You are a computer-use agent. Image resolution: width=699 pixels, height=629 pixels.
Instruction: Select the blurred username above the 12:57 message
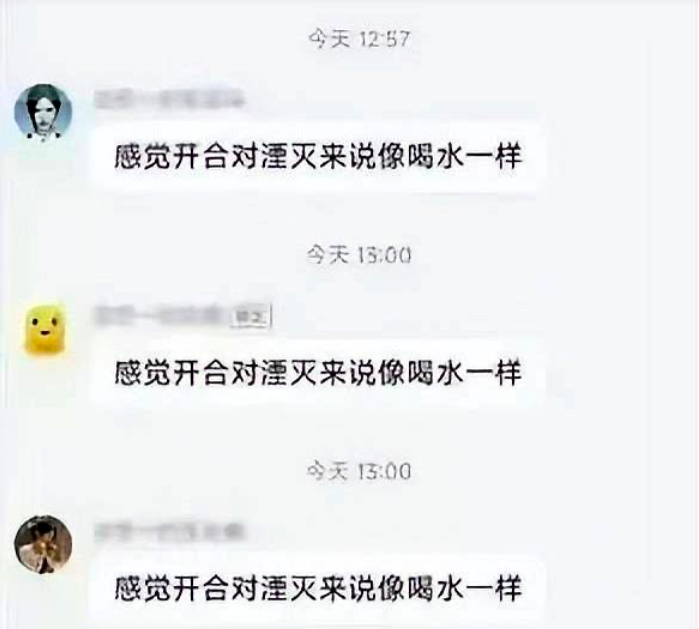[x=170, y=99]
